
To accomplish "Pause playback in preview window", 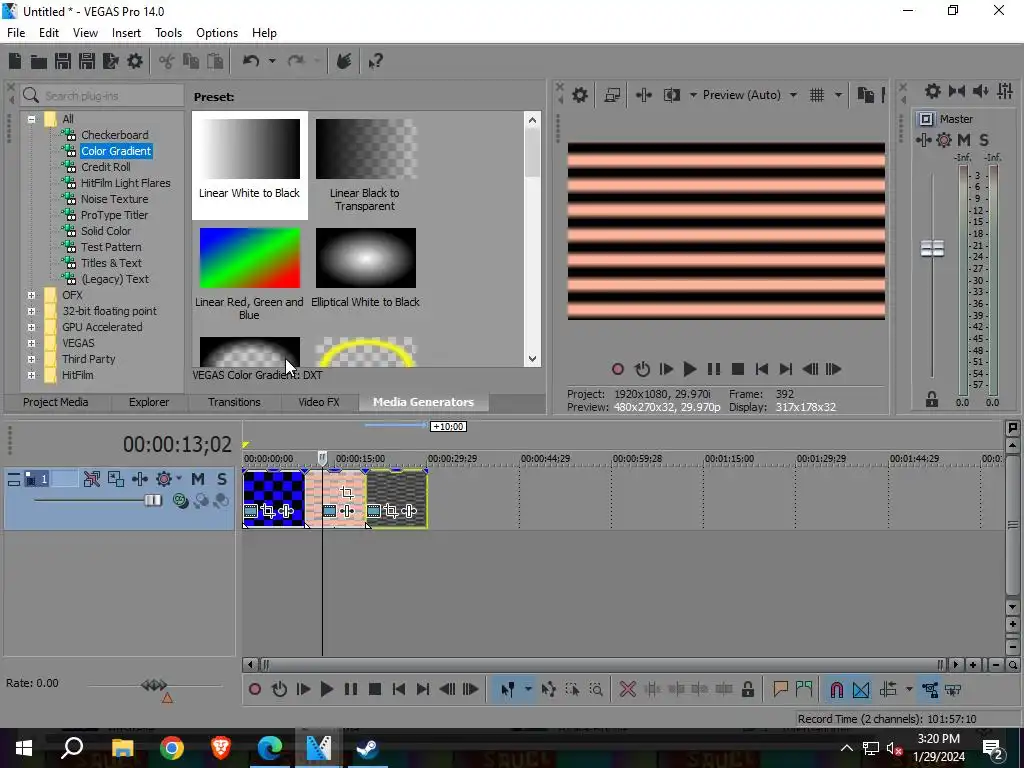I will 714,370.
